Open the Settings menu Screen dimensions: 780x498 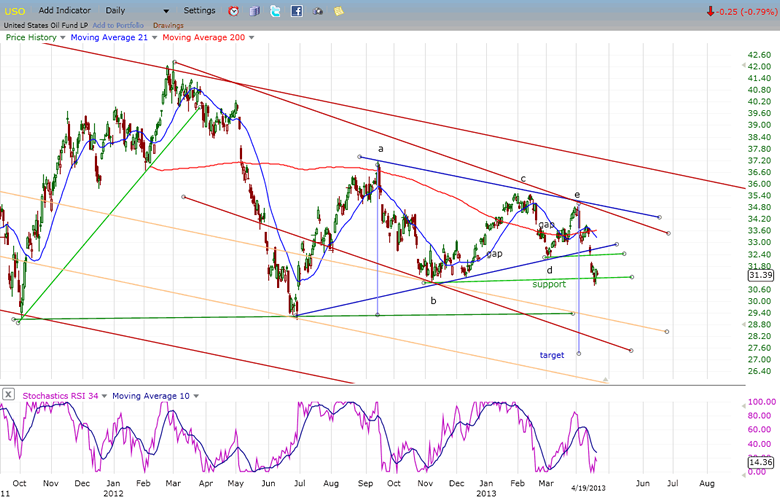[x=199, y=11]
